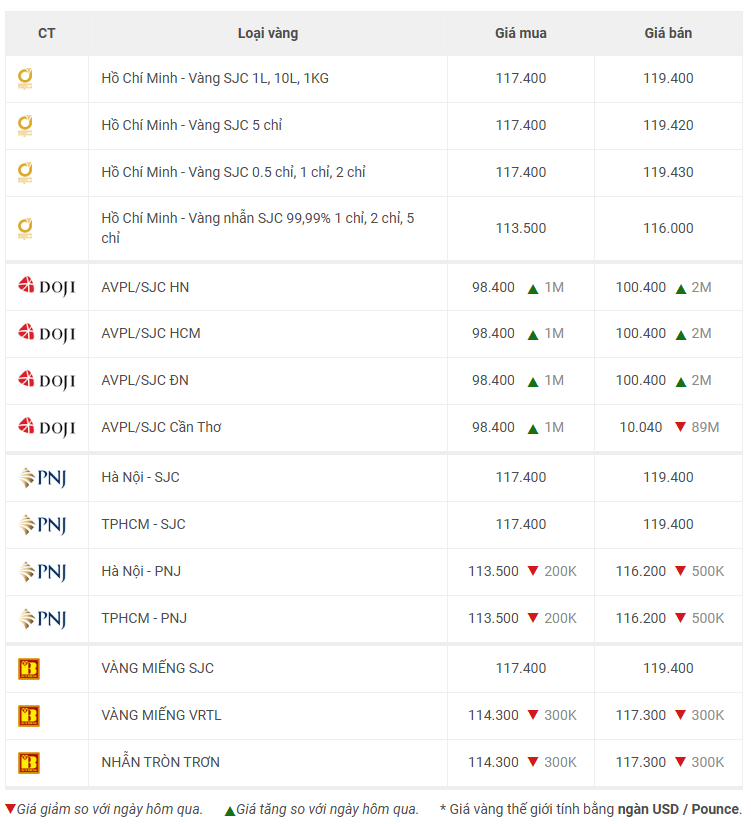
Task: Click the ngàn USD / Pounce footnote text
Action: (678, 809)
